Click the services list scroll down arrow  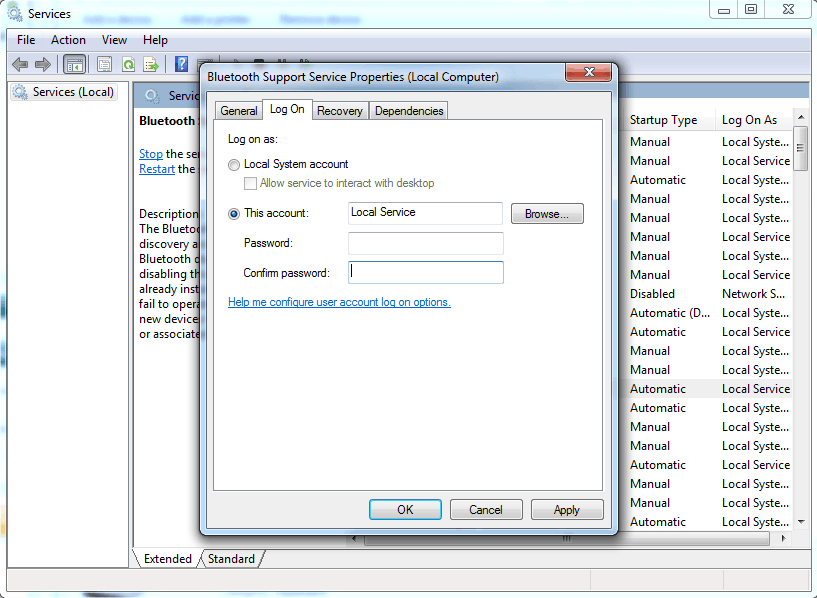(801, 521)
